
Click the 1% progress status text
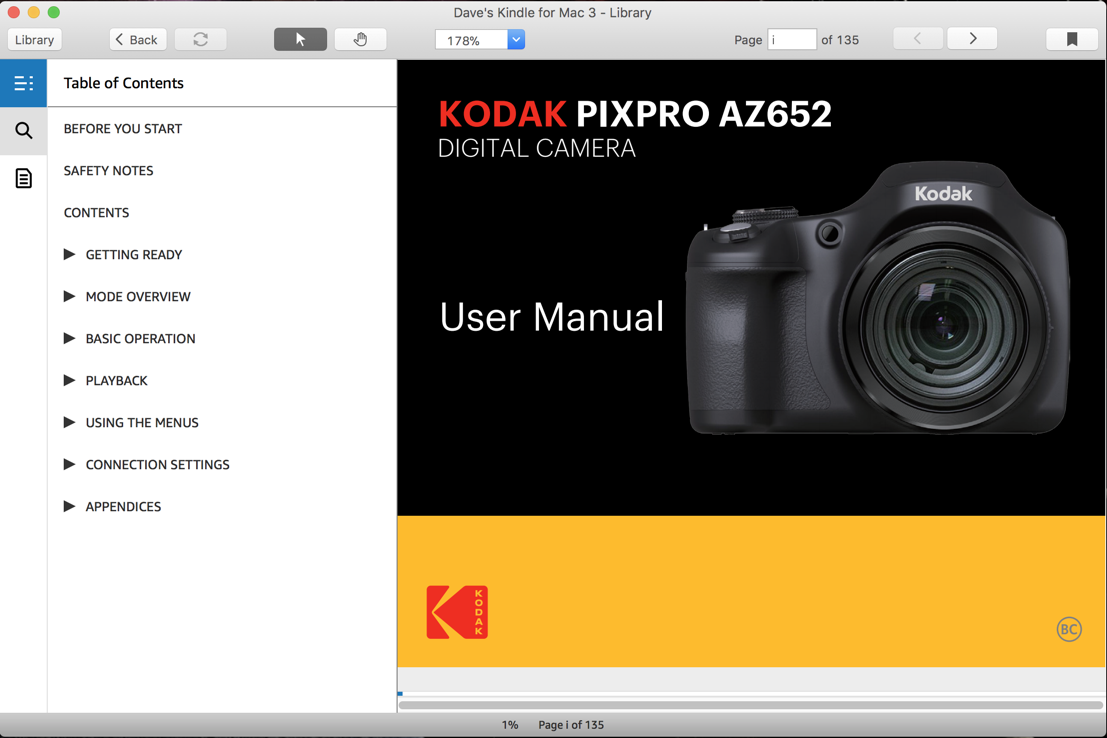click(x=510, y=725)
